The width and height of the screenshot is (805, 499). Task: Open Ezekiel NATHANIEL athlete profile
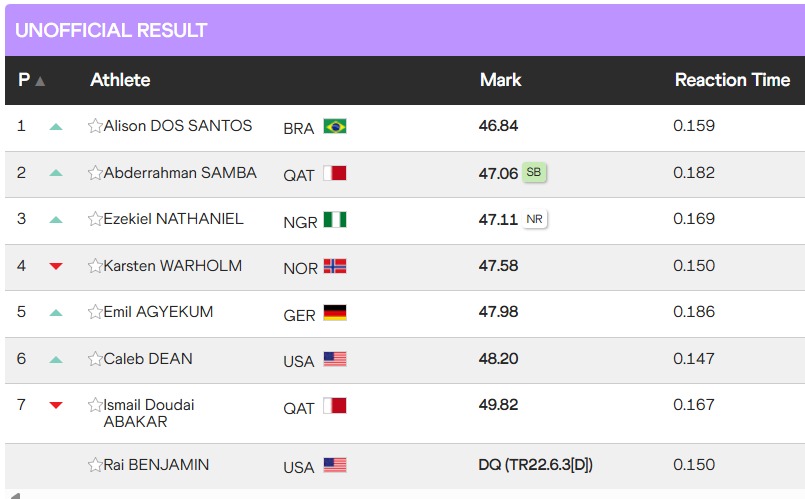173,219
